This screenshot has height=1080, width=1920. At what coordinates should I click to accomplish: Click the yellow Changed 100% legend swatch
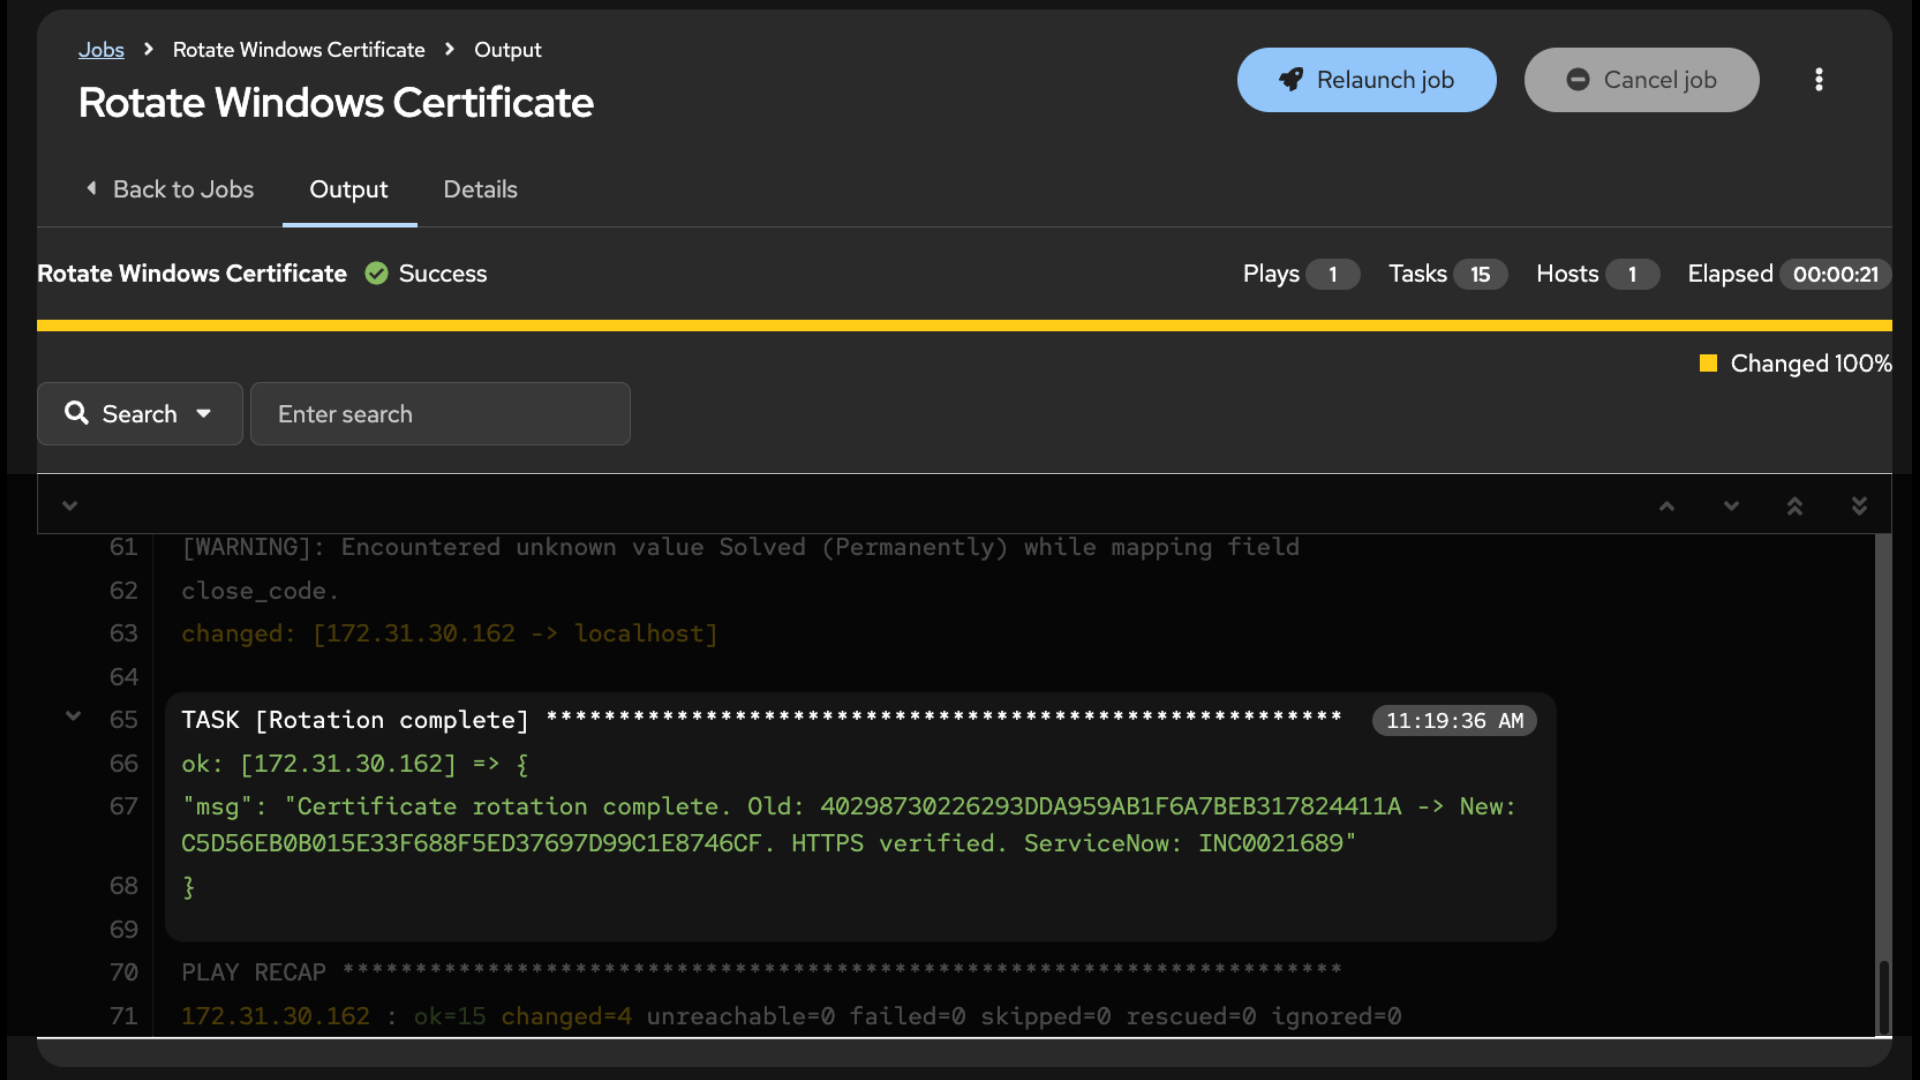pos(1708,363)
